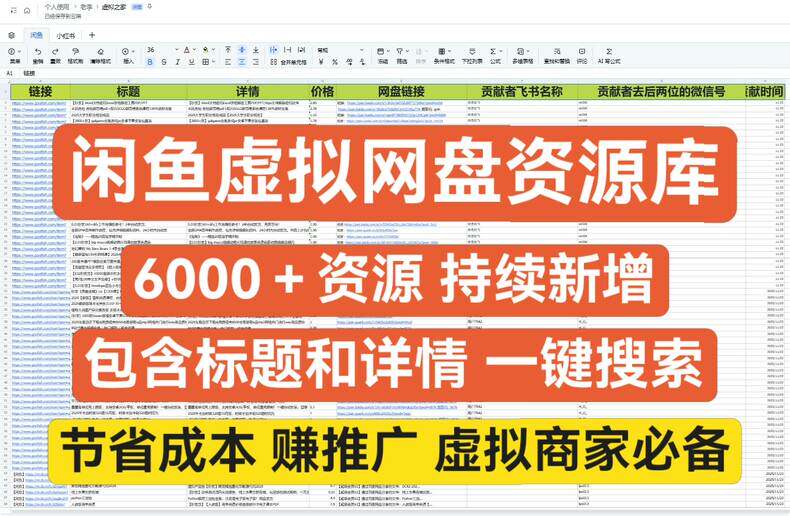Select the 详情 column header cell
Image resolution: width=790 pixels, height=516 pixels.
[247, 92]
